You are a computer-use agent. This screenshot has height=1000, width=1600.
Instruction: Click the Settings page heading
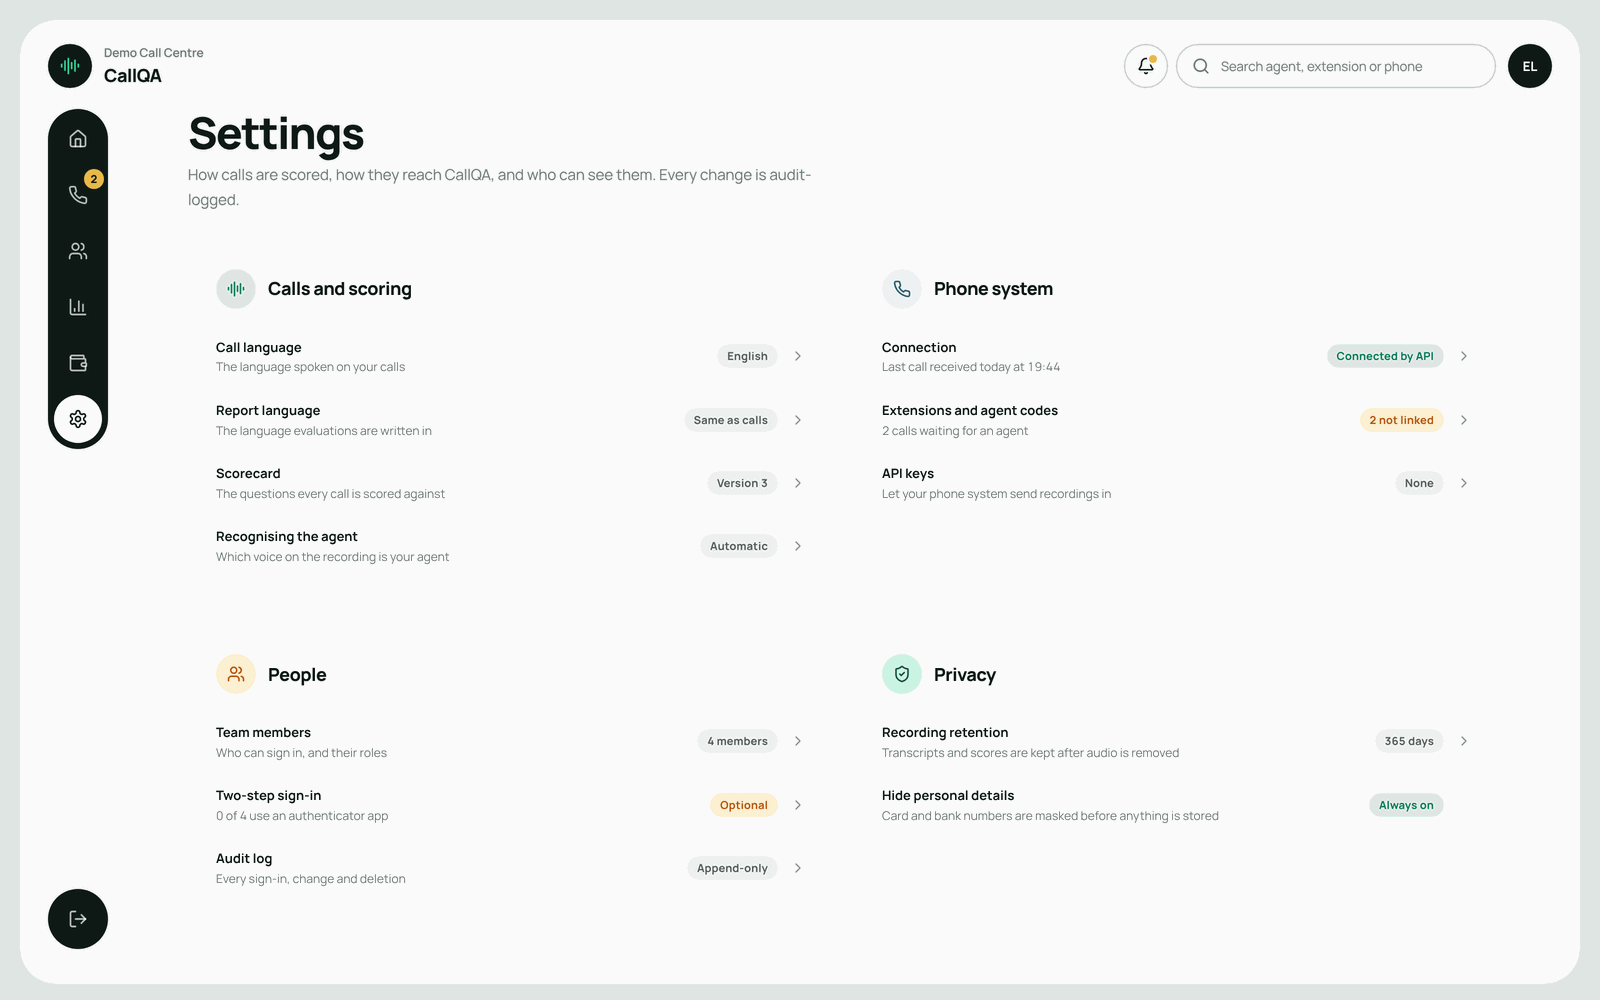click(x=276, y=134)
